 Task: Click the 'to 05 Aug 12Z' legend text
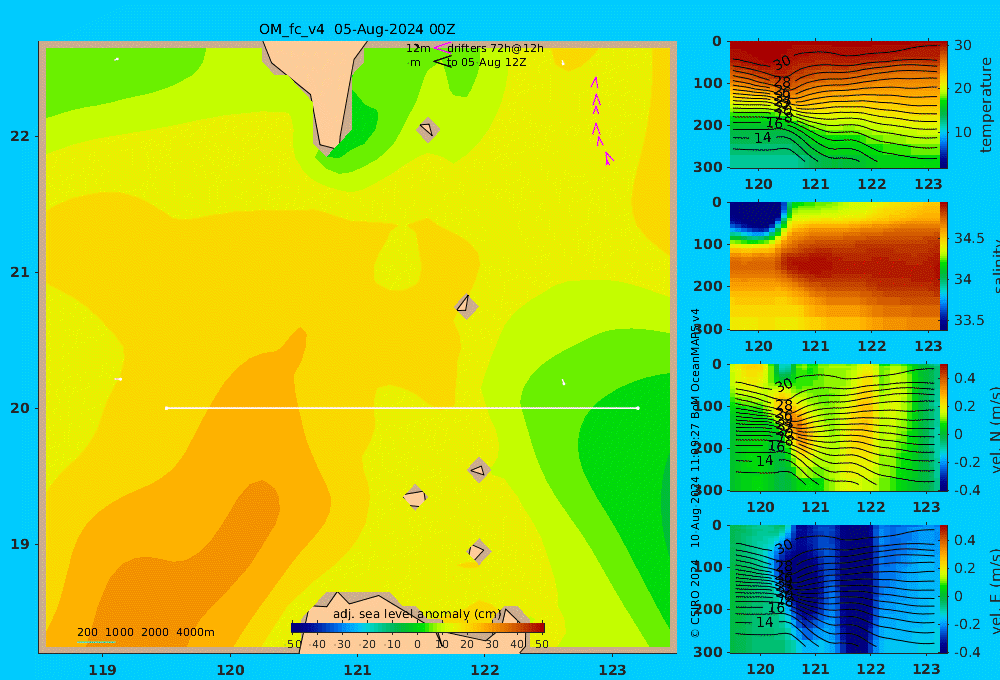(x=487, y=63)
